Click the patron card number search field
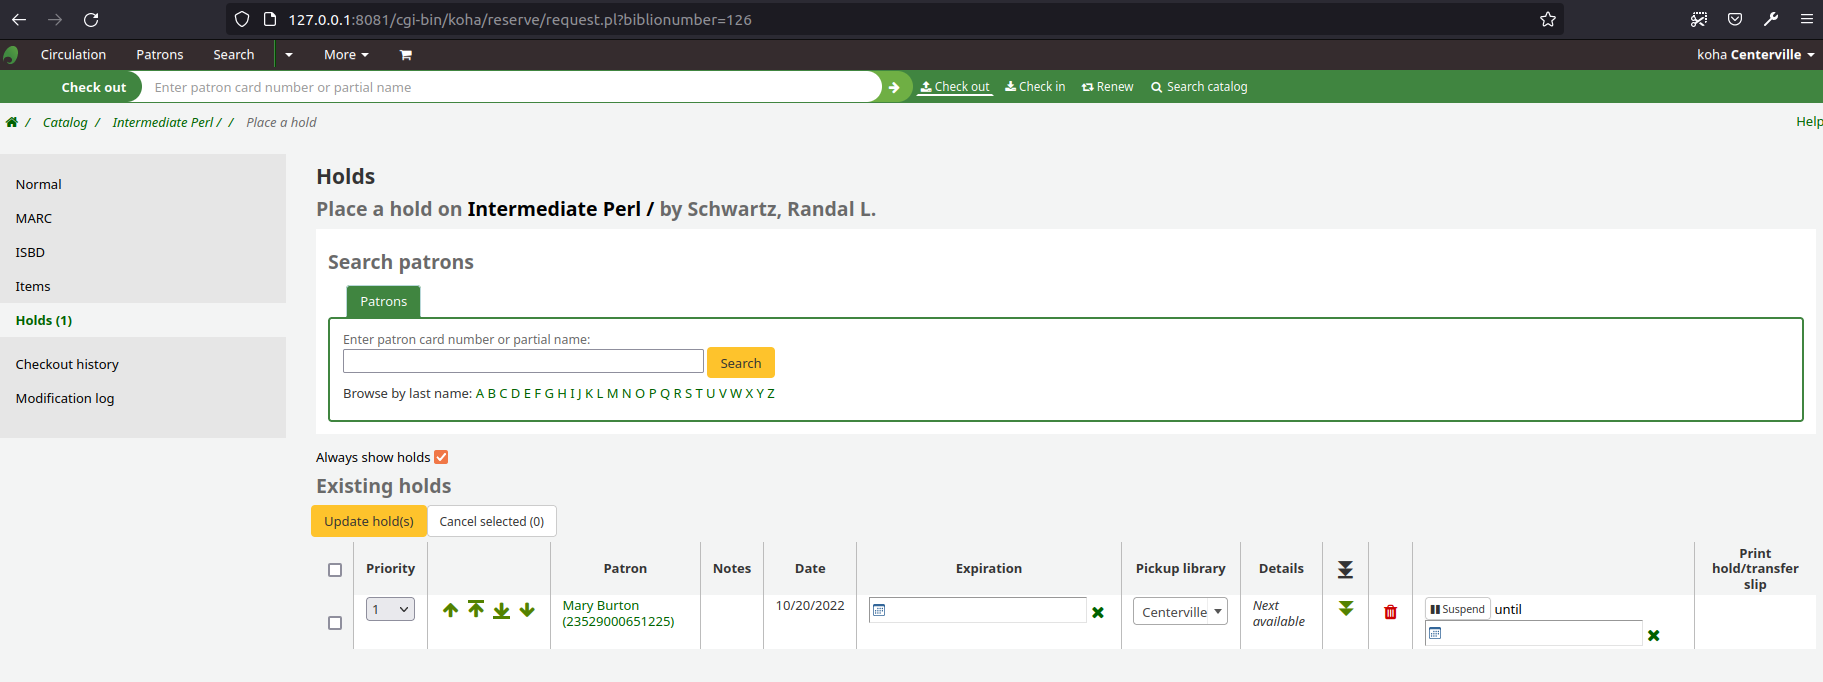 click(523, 361)
